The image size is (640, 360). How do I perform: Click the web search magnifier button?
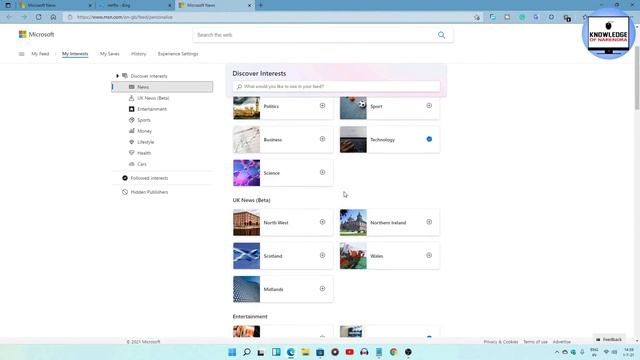(441, 35)
